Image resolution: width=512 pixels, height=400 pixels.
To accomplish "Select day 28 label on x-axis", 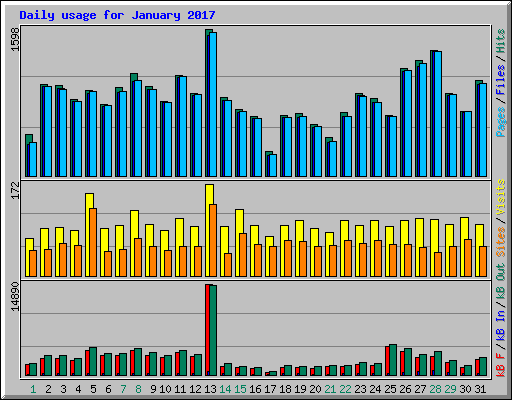I will click(x=435, y=389).
